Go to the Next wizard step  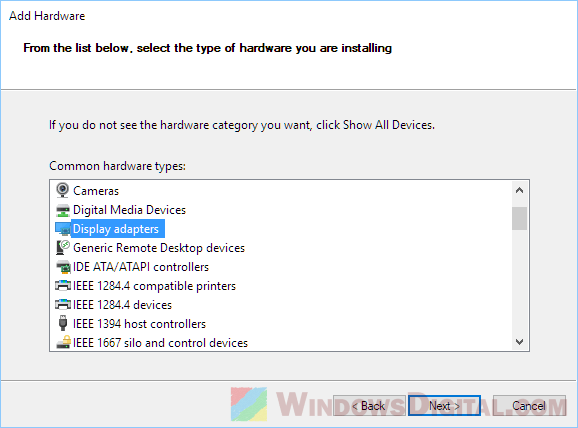[x=444, y=406]
